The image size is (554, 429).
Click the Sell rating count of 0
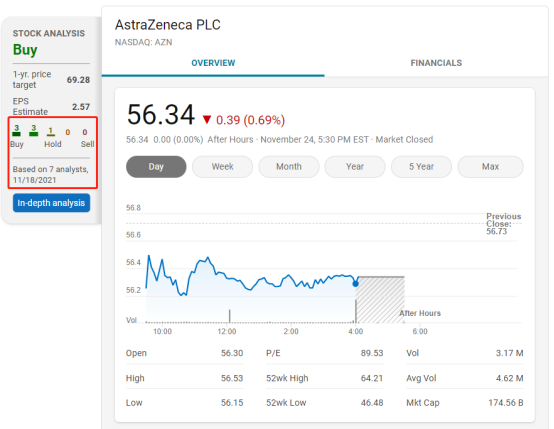[85, 132]
